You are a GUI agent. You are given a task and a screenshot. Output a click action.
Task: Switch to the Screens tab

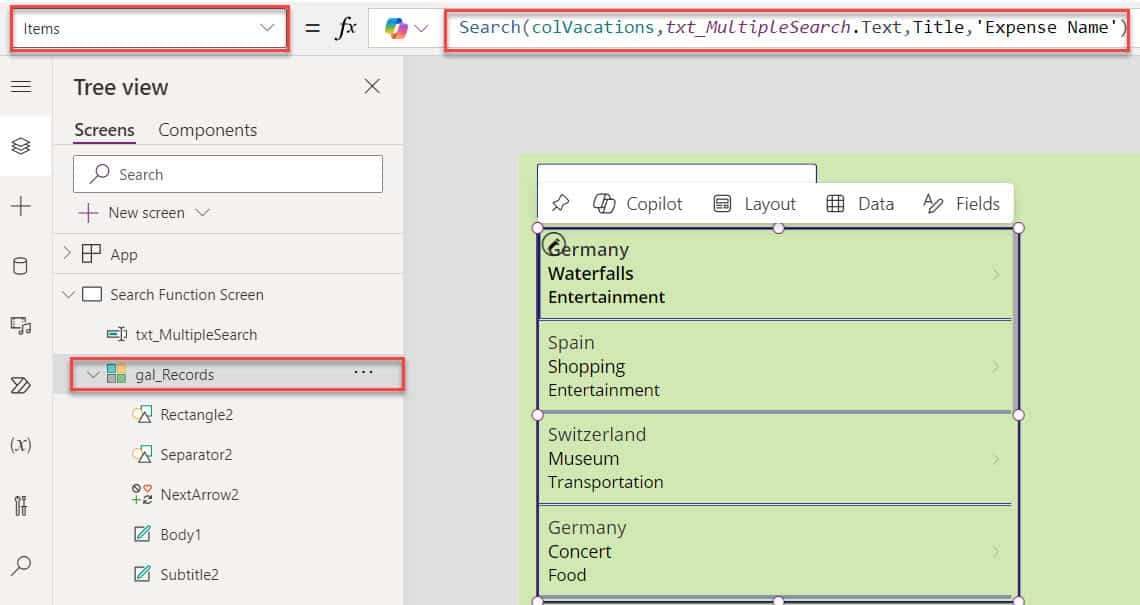tap(104, 130)
